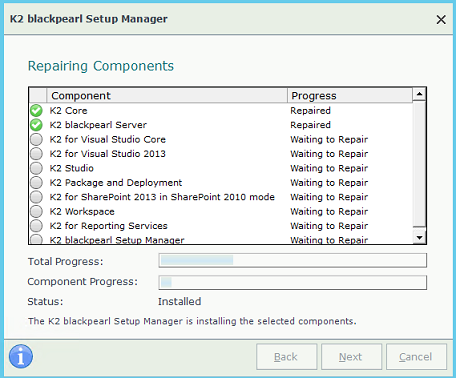This screenshot has width=456, height=378.
Task: Click the gray status icon for K2 Studio
Action: pyautogui.click(x=36, y=168)
